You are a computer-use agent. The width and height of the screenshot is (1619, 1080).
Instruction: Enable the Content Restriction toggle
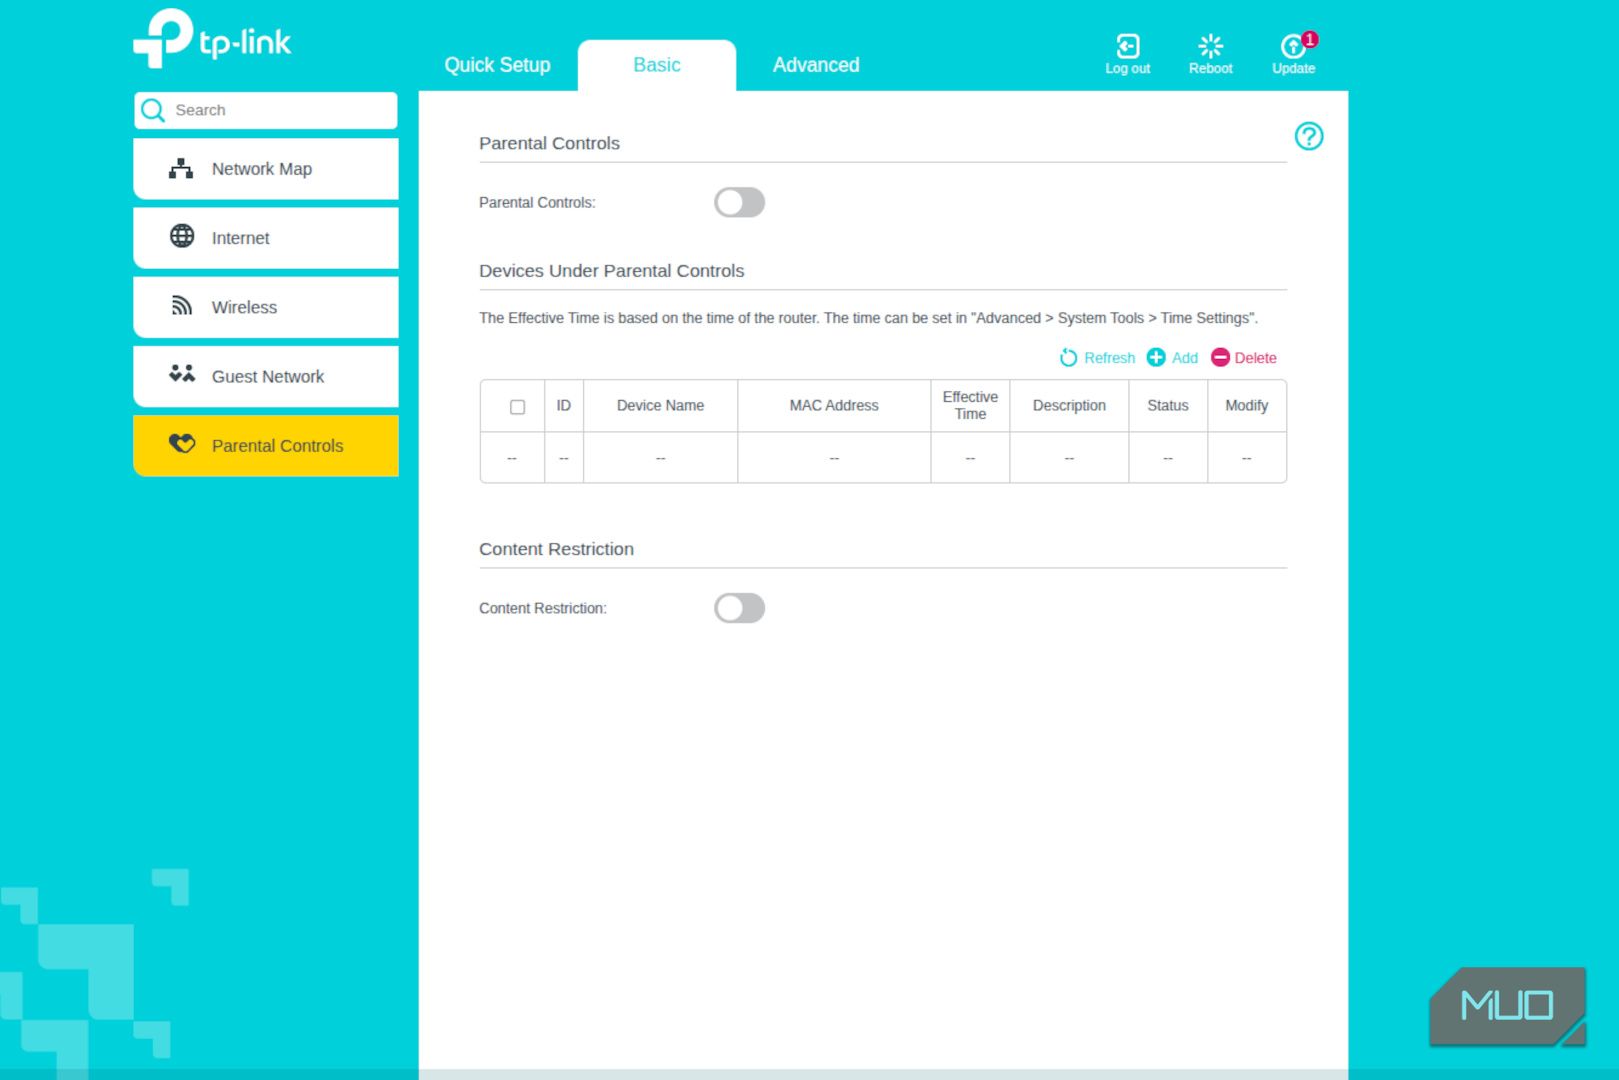click(740, 608)
